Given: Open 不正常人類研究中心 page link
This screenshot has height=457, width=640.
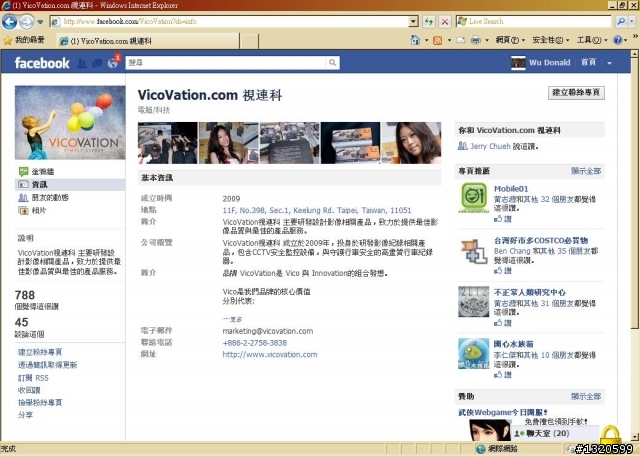Looking at the screenshot, I should click(x=530, y=292).
